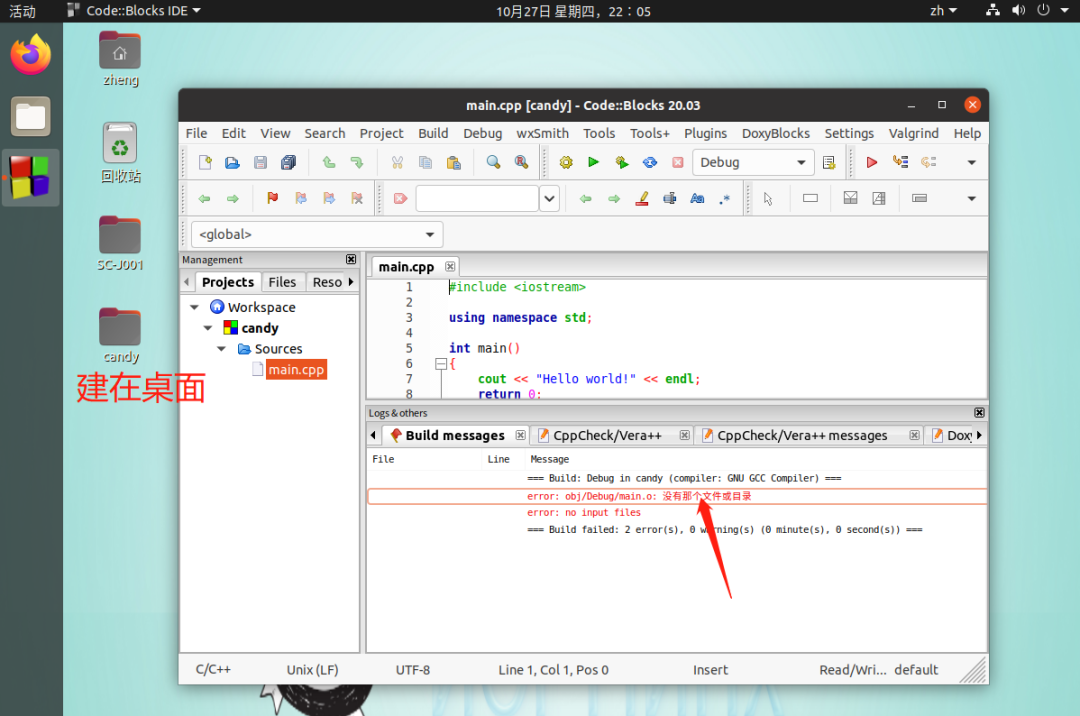
Task: Close the Logs & others panel
Action: pyautogui.click(x=979, y=412)
